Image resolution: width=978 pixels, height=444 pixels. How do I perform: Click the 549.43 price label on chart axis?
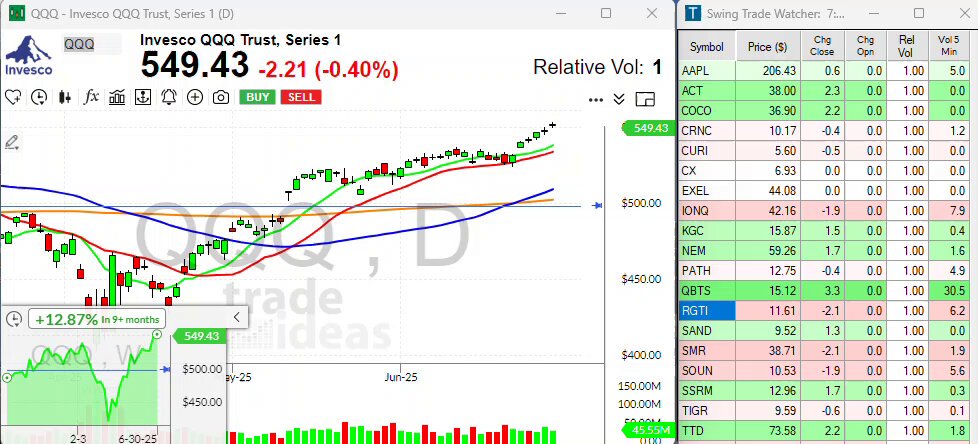(x=649, y=128)
